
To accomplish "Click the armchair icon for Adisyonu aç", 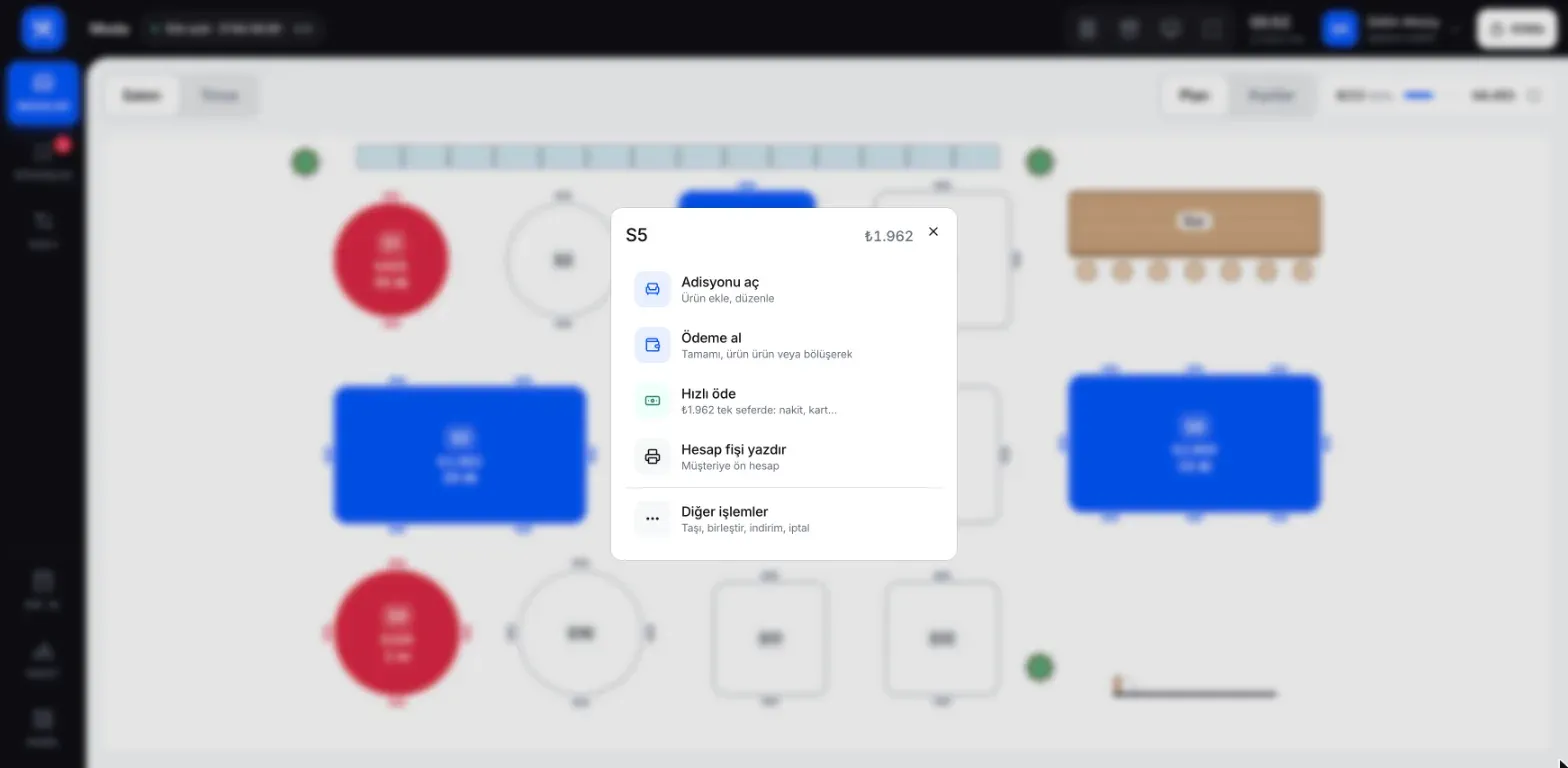I will click(652, 289).
